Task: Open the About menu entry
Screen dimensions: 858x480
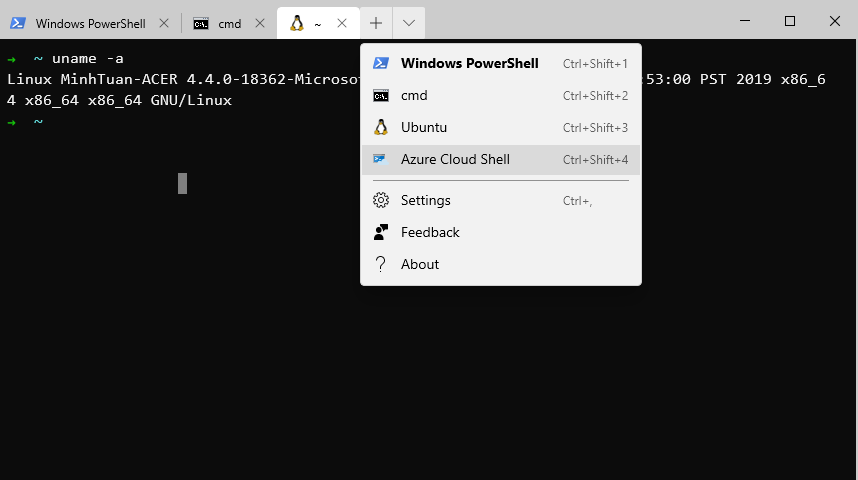Action: click(x=420, y=264)
